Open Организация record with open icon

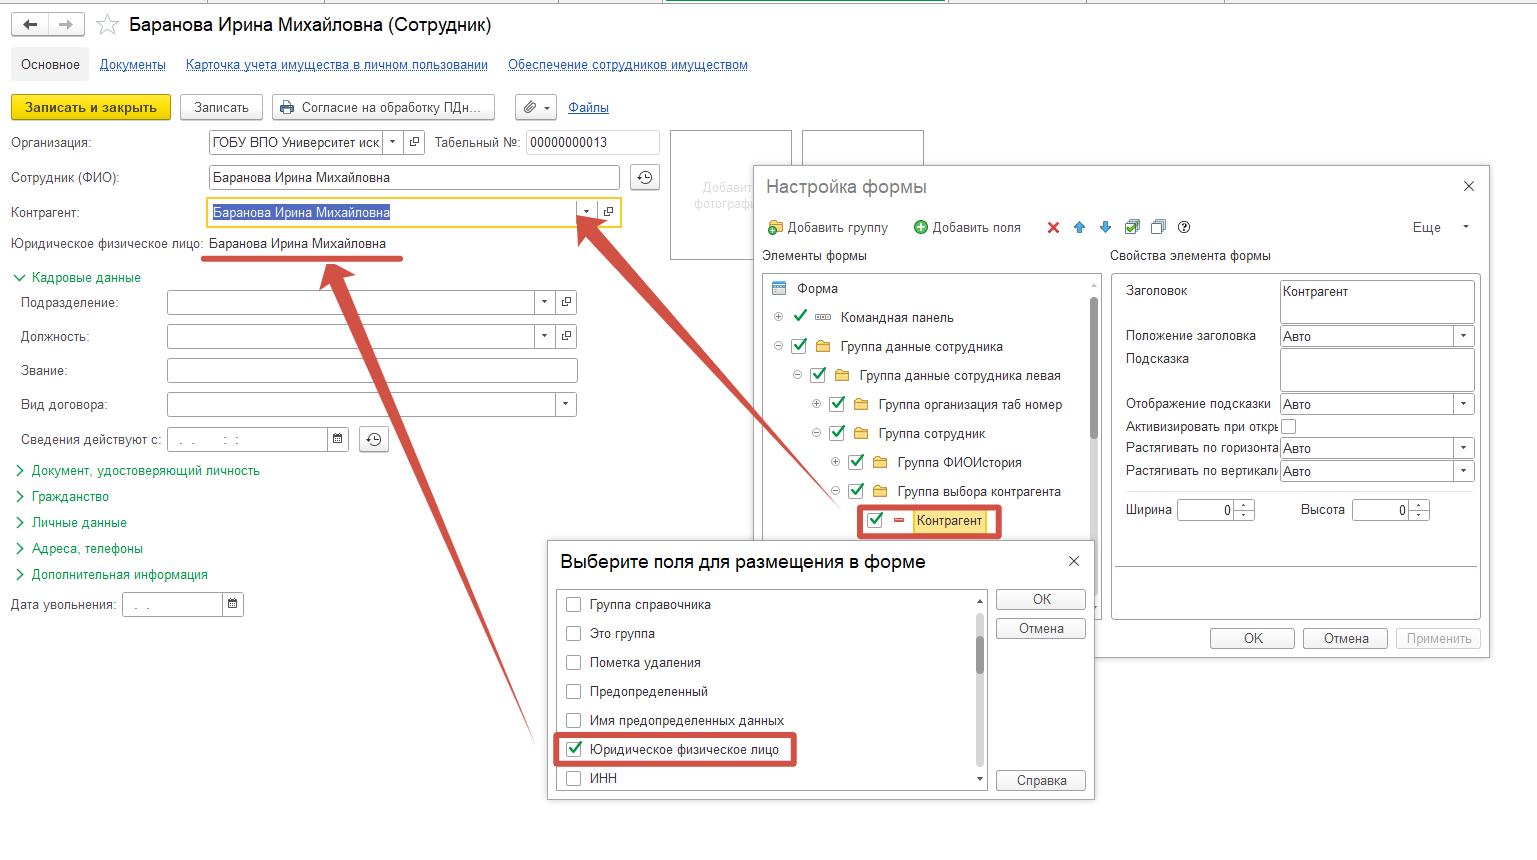[414, 142]
